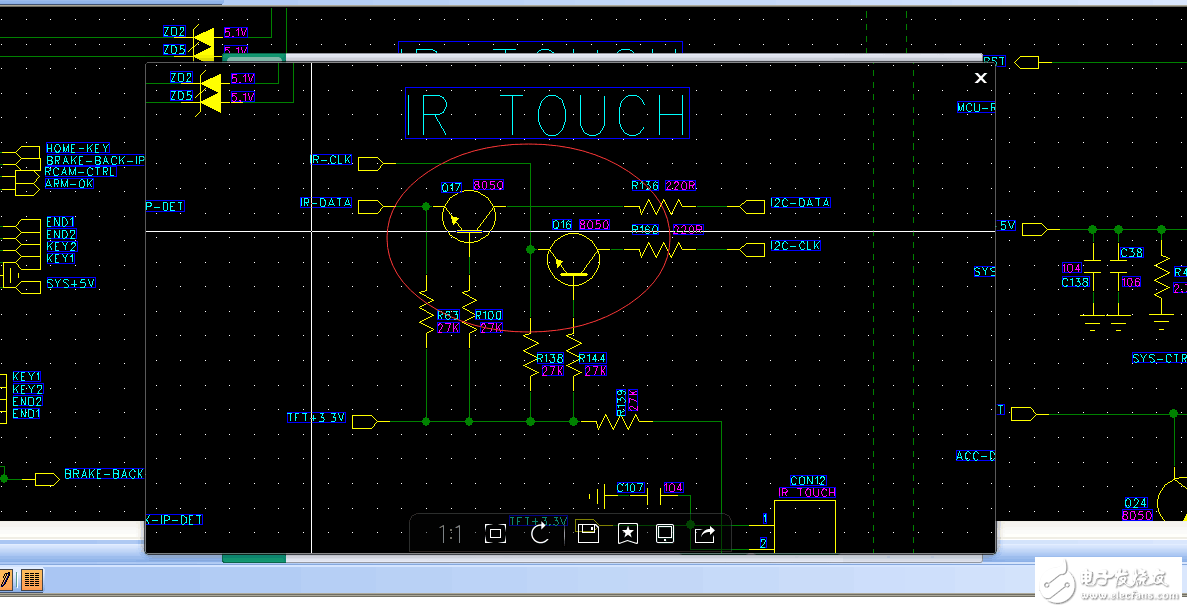Screen dimensions: 1187x612
Task: Reset the image viewer to 1:1 zoom
Action: [x=450, y=534]
